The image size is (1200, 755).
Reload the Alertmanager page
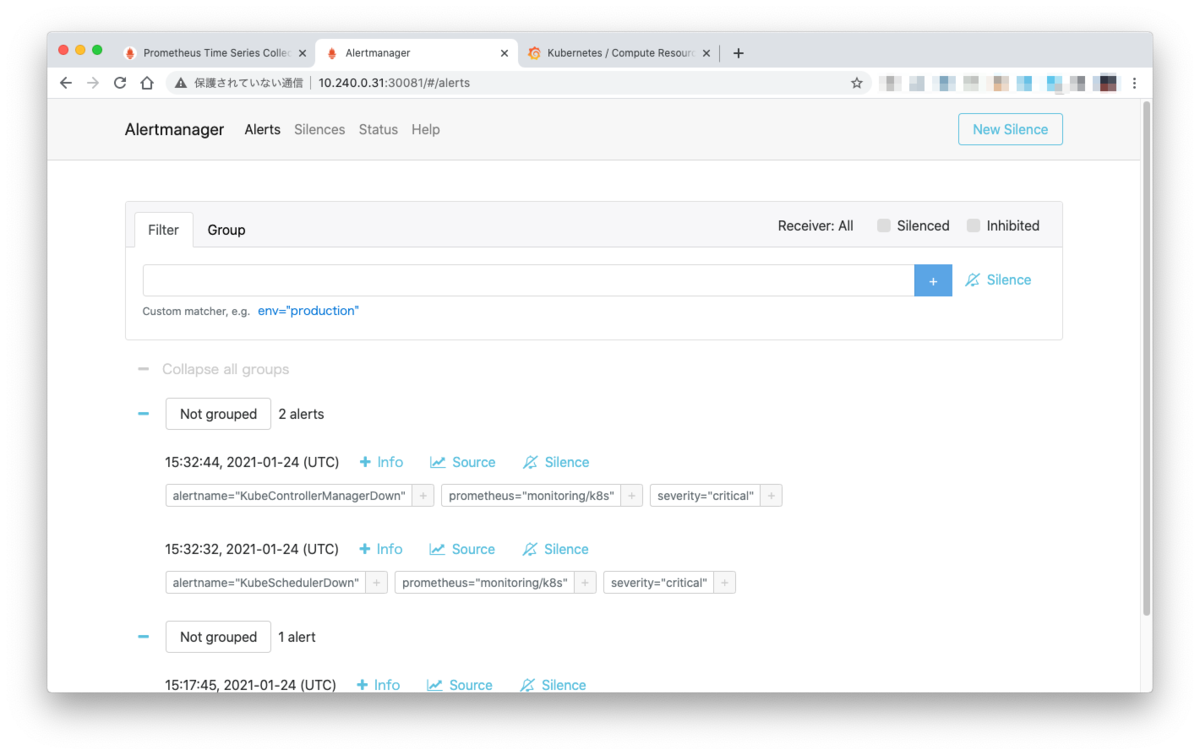[120, 83]
